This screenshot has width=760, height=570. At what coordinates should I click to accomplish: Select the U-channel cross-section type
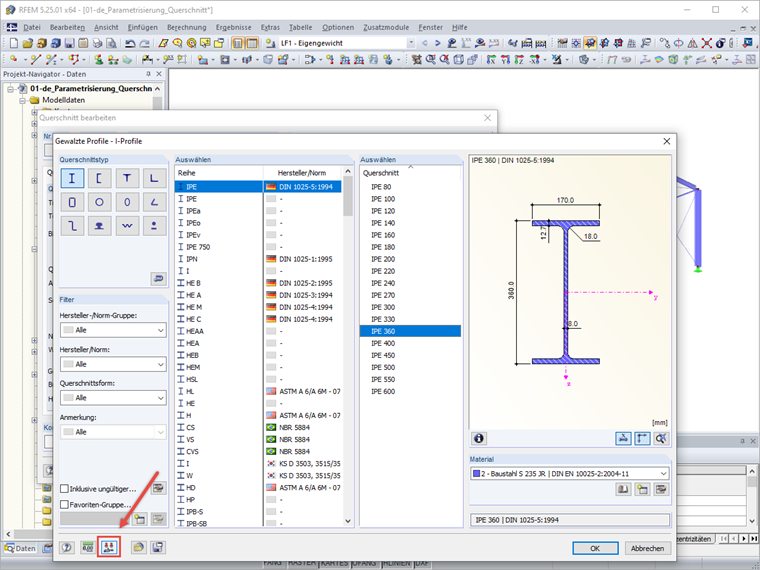click(x=99, y=178)
